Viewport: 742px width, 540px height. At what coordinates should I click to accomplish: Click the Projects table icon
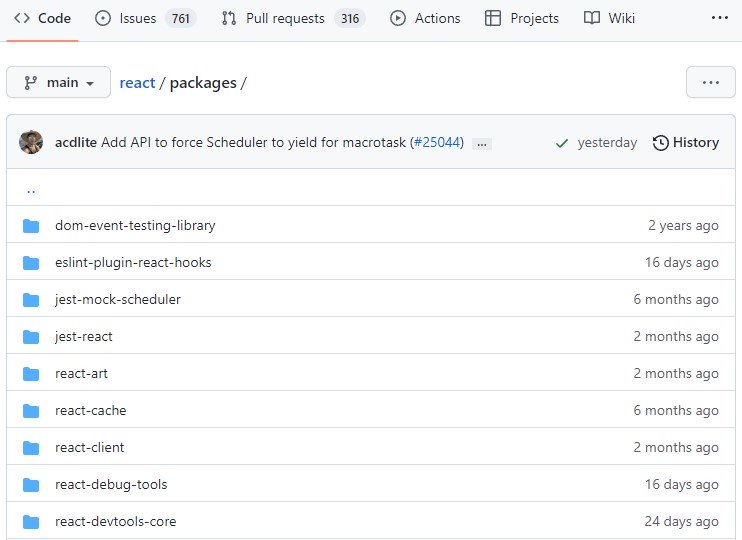(x=493, y=18)
